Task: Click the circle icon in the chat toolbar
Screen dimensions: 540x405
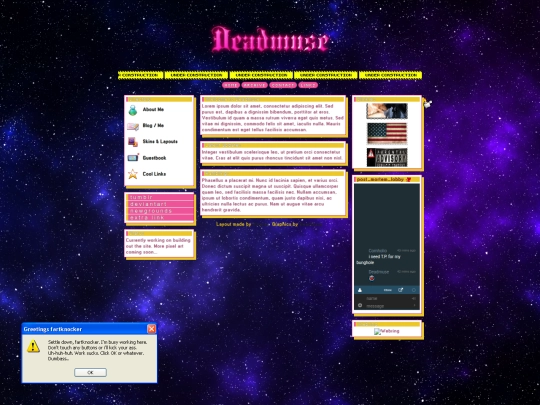Action: pos(414,290)
